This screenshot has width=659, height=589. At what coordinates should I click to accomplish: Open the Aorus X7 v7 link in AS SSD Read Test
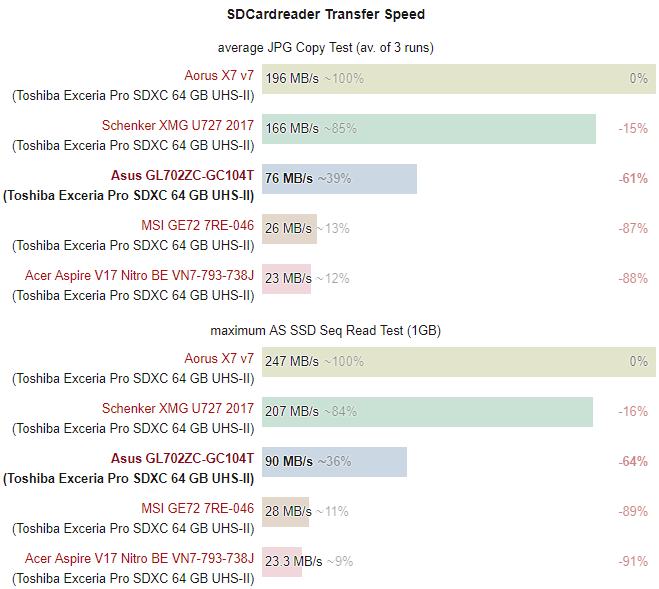[x=219, y=358]
